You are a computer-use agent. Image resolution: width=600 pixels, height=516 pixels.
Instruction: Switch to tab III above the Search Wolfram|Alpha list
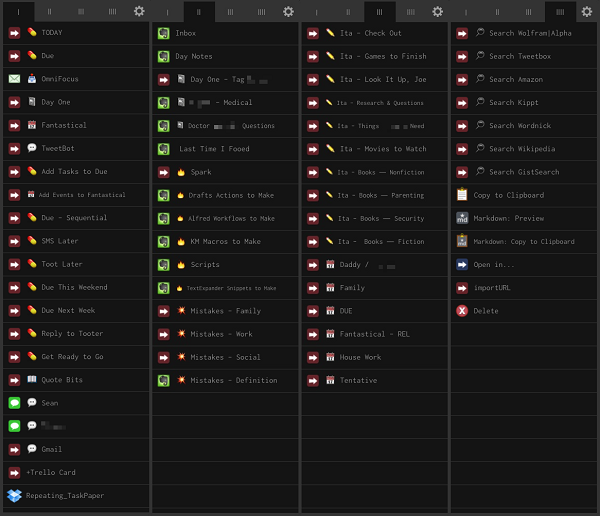528,11
